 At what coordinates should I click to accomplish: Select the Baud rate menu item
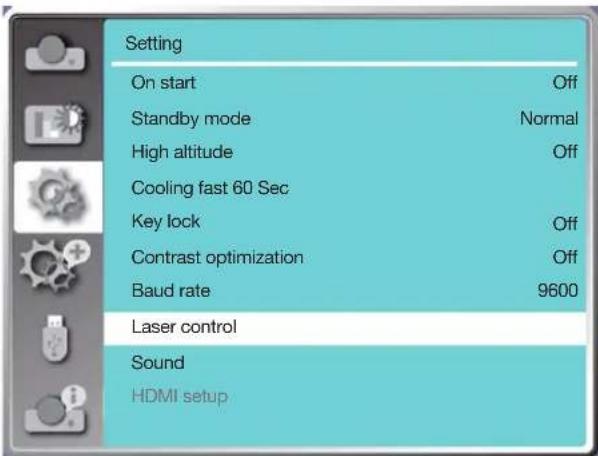[345, 291]
